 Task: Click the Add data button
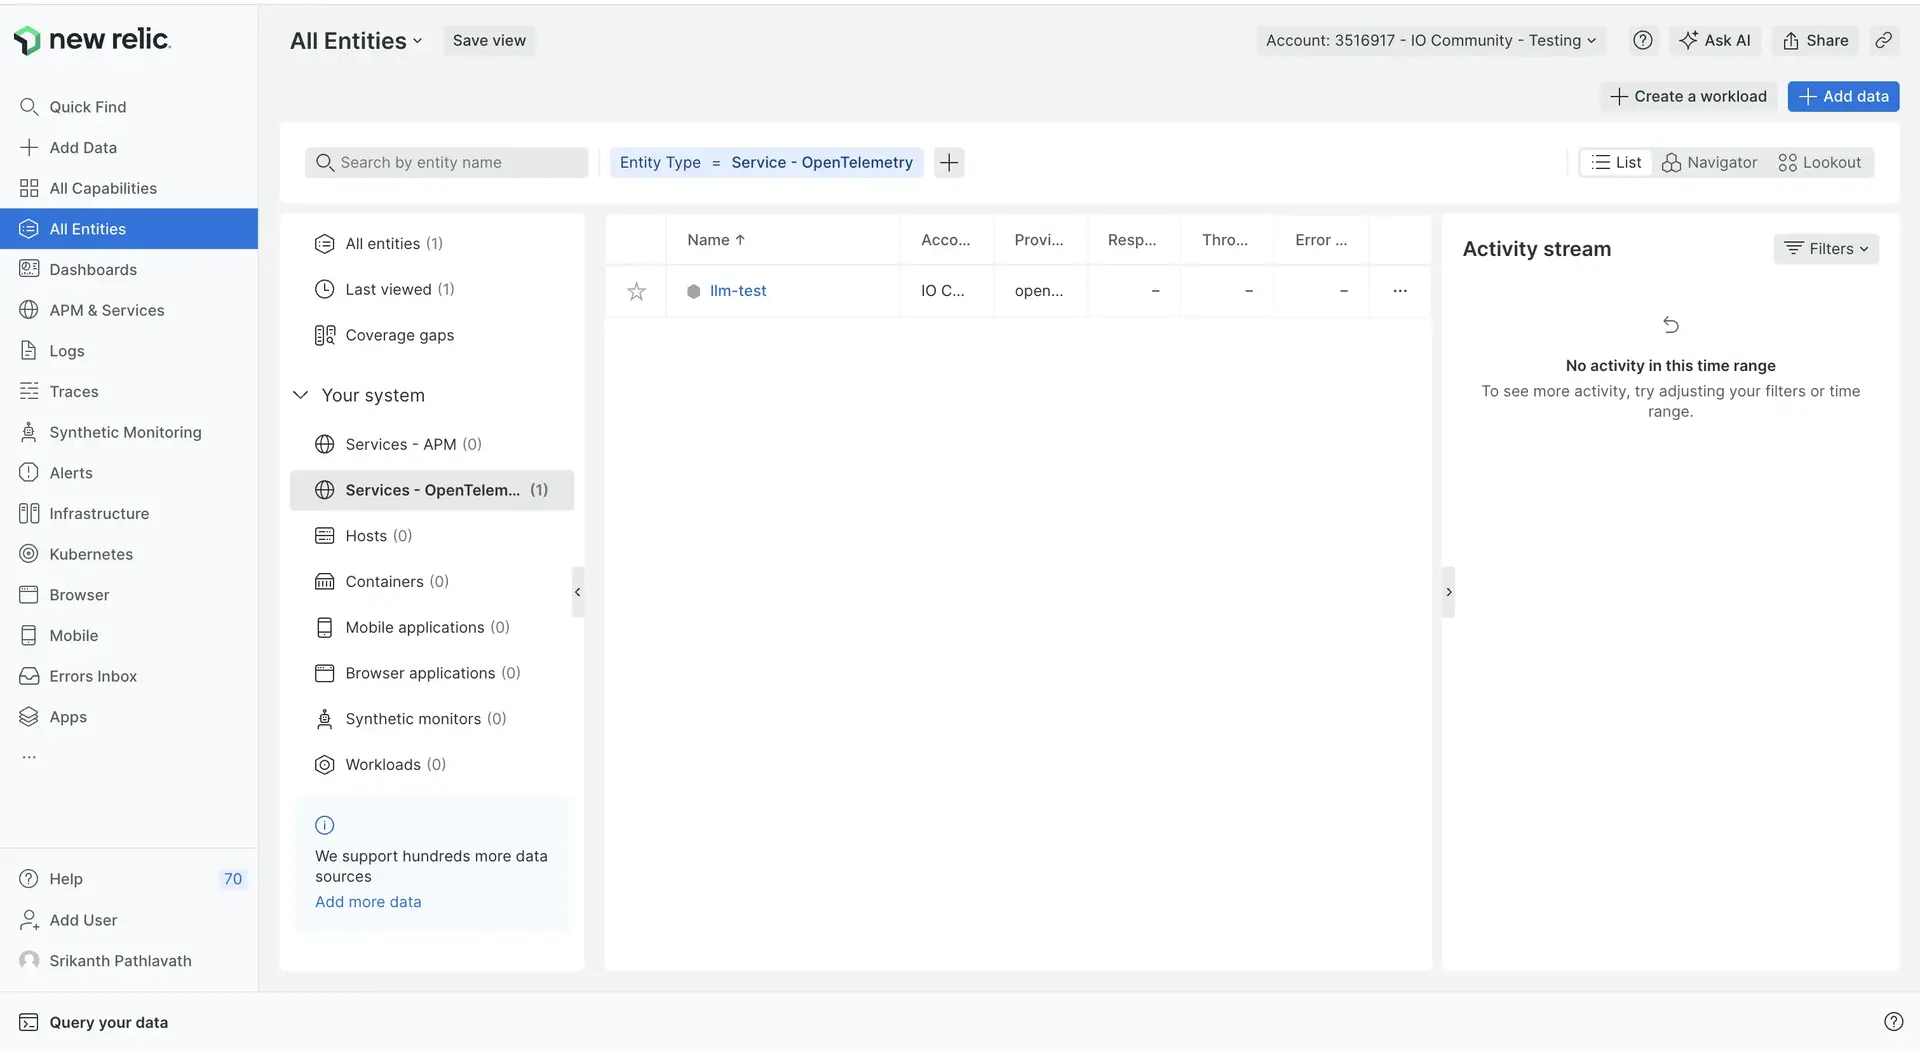click(x=1843, y=96)
